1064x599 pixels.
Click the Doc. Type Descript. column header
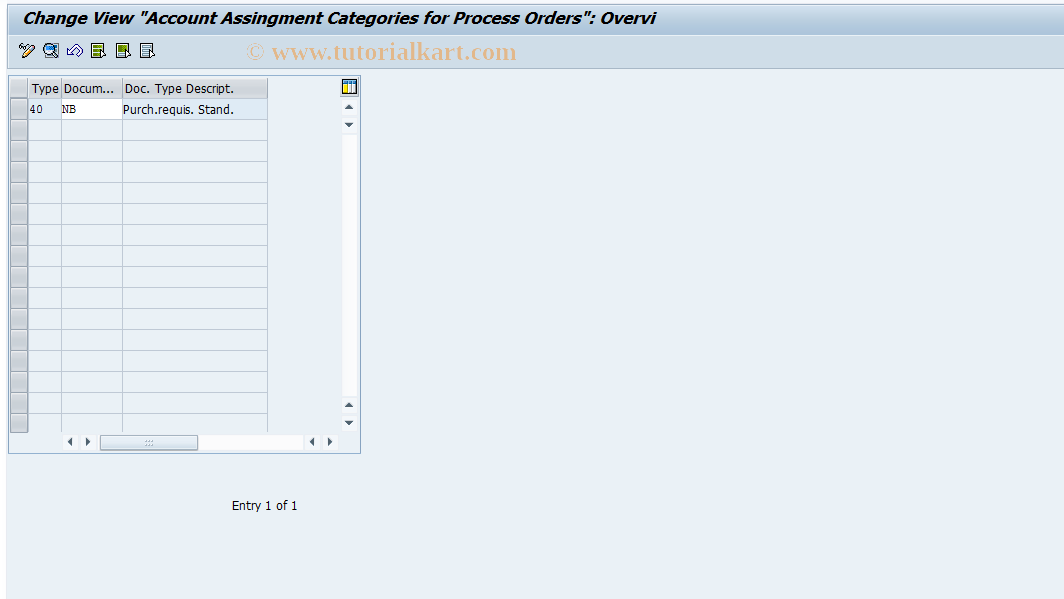[195, 89]
